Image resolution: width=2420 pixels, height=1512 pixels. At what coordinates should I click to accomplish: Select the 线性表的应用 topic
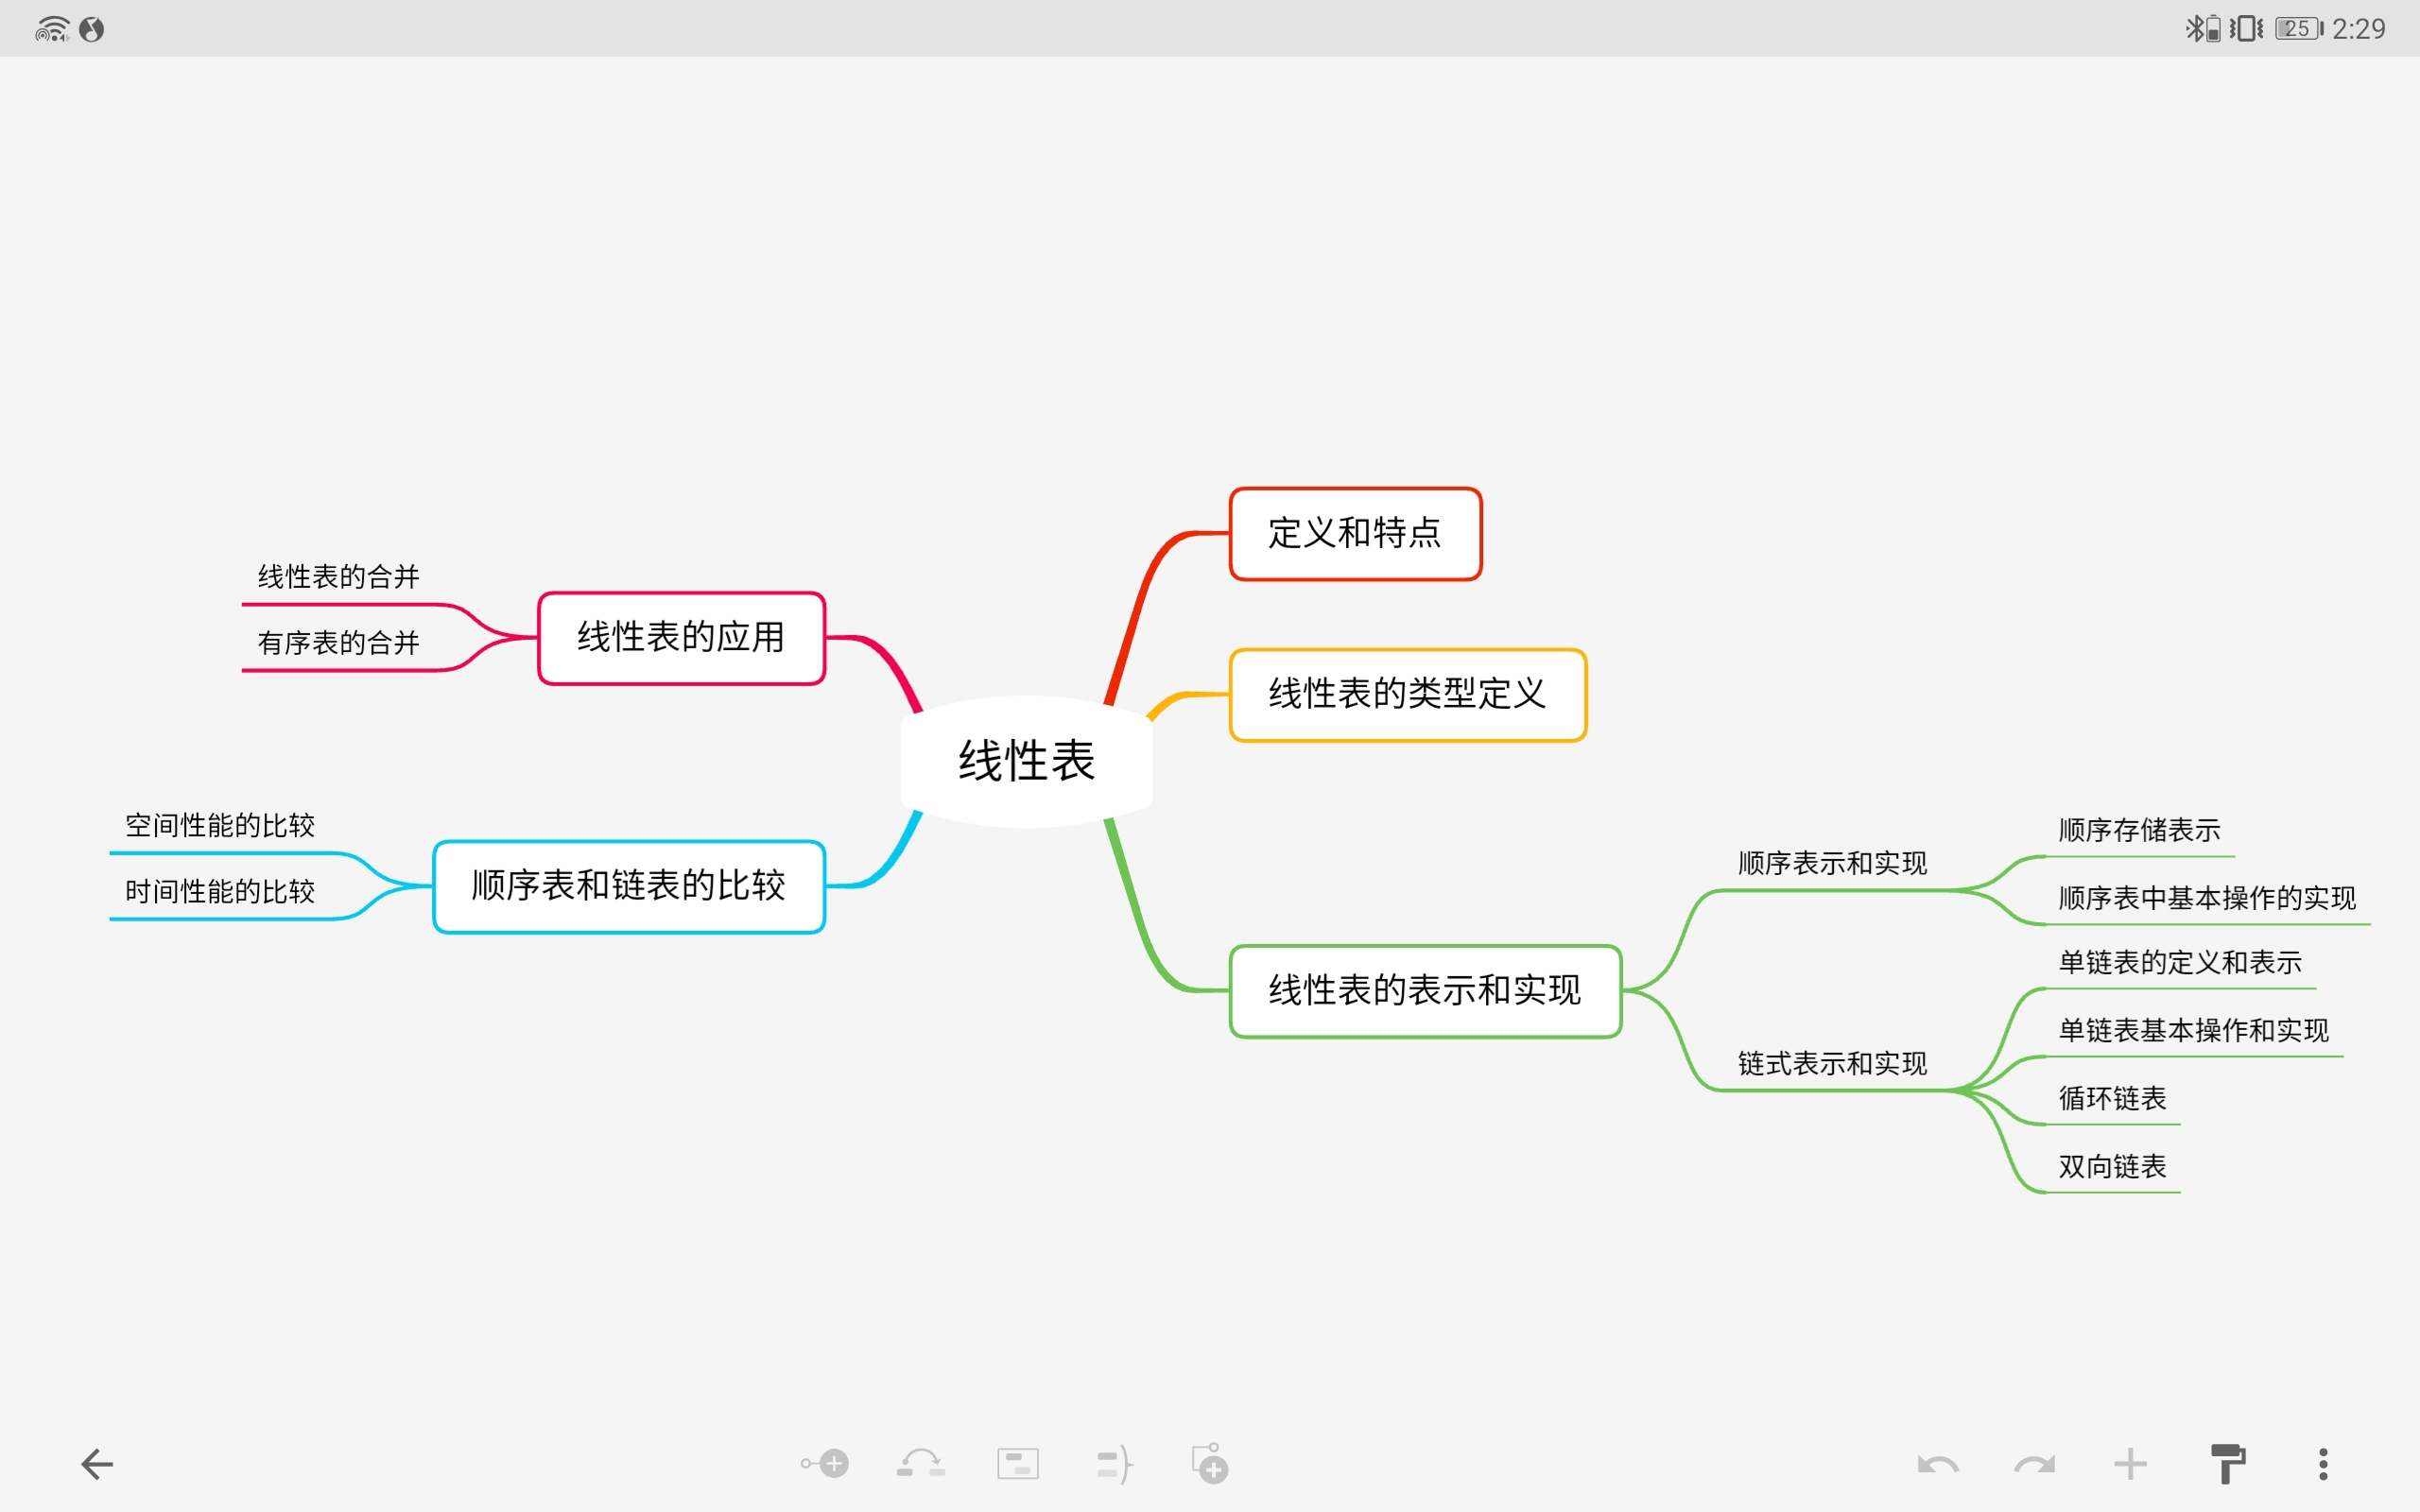(x=681, y=638)
